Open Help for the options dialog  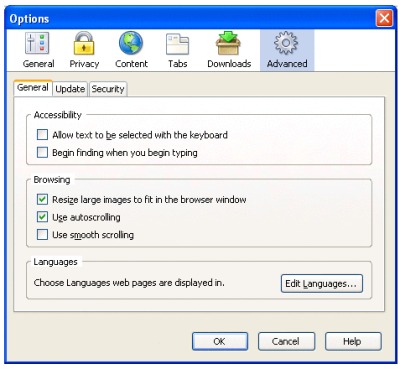[x=353, y=341]
